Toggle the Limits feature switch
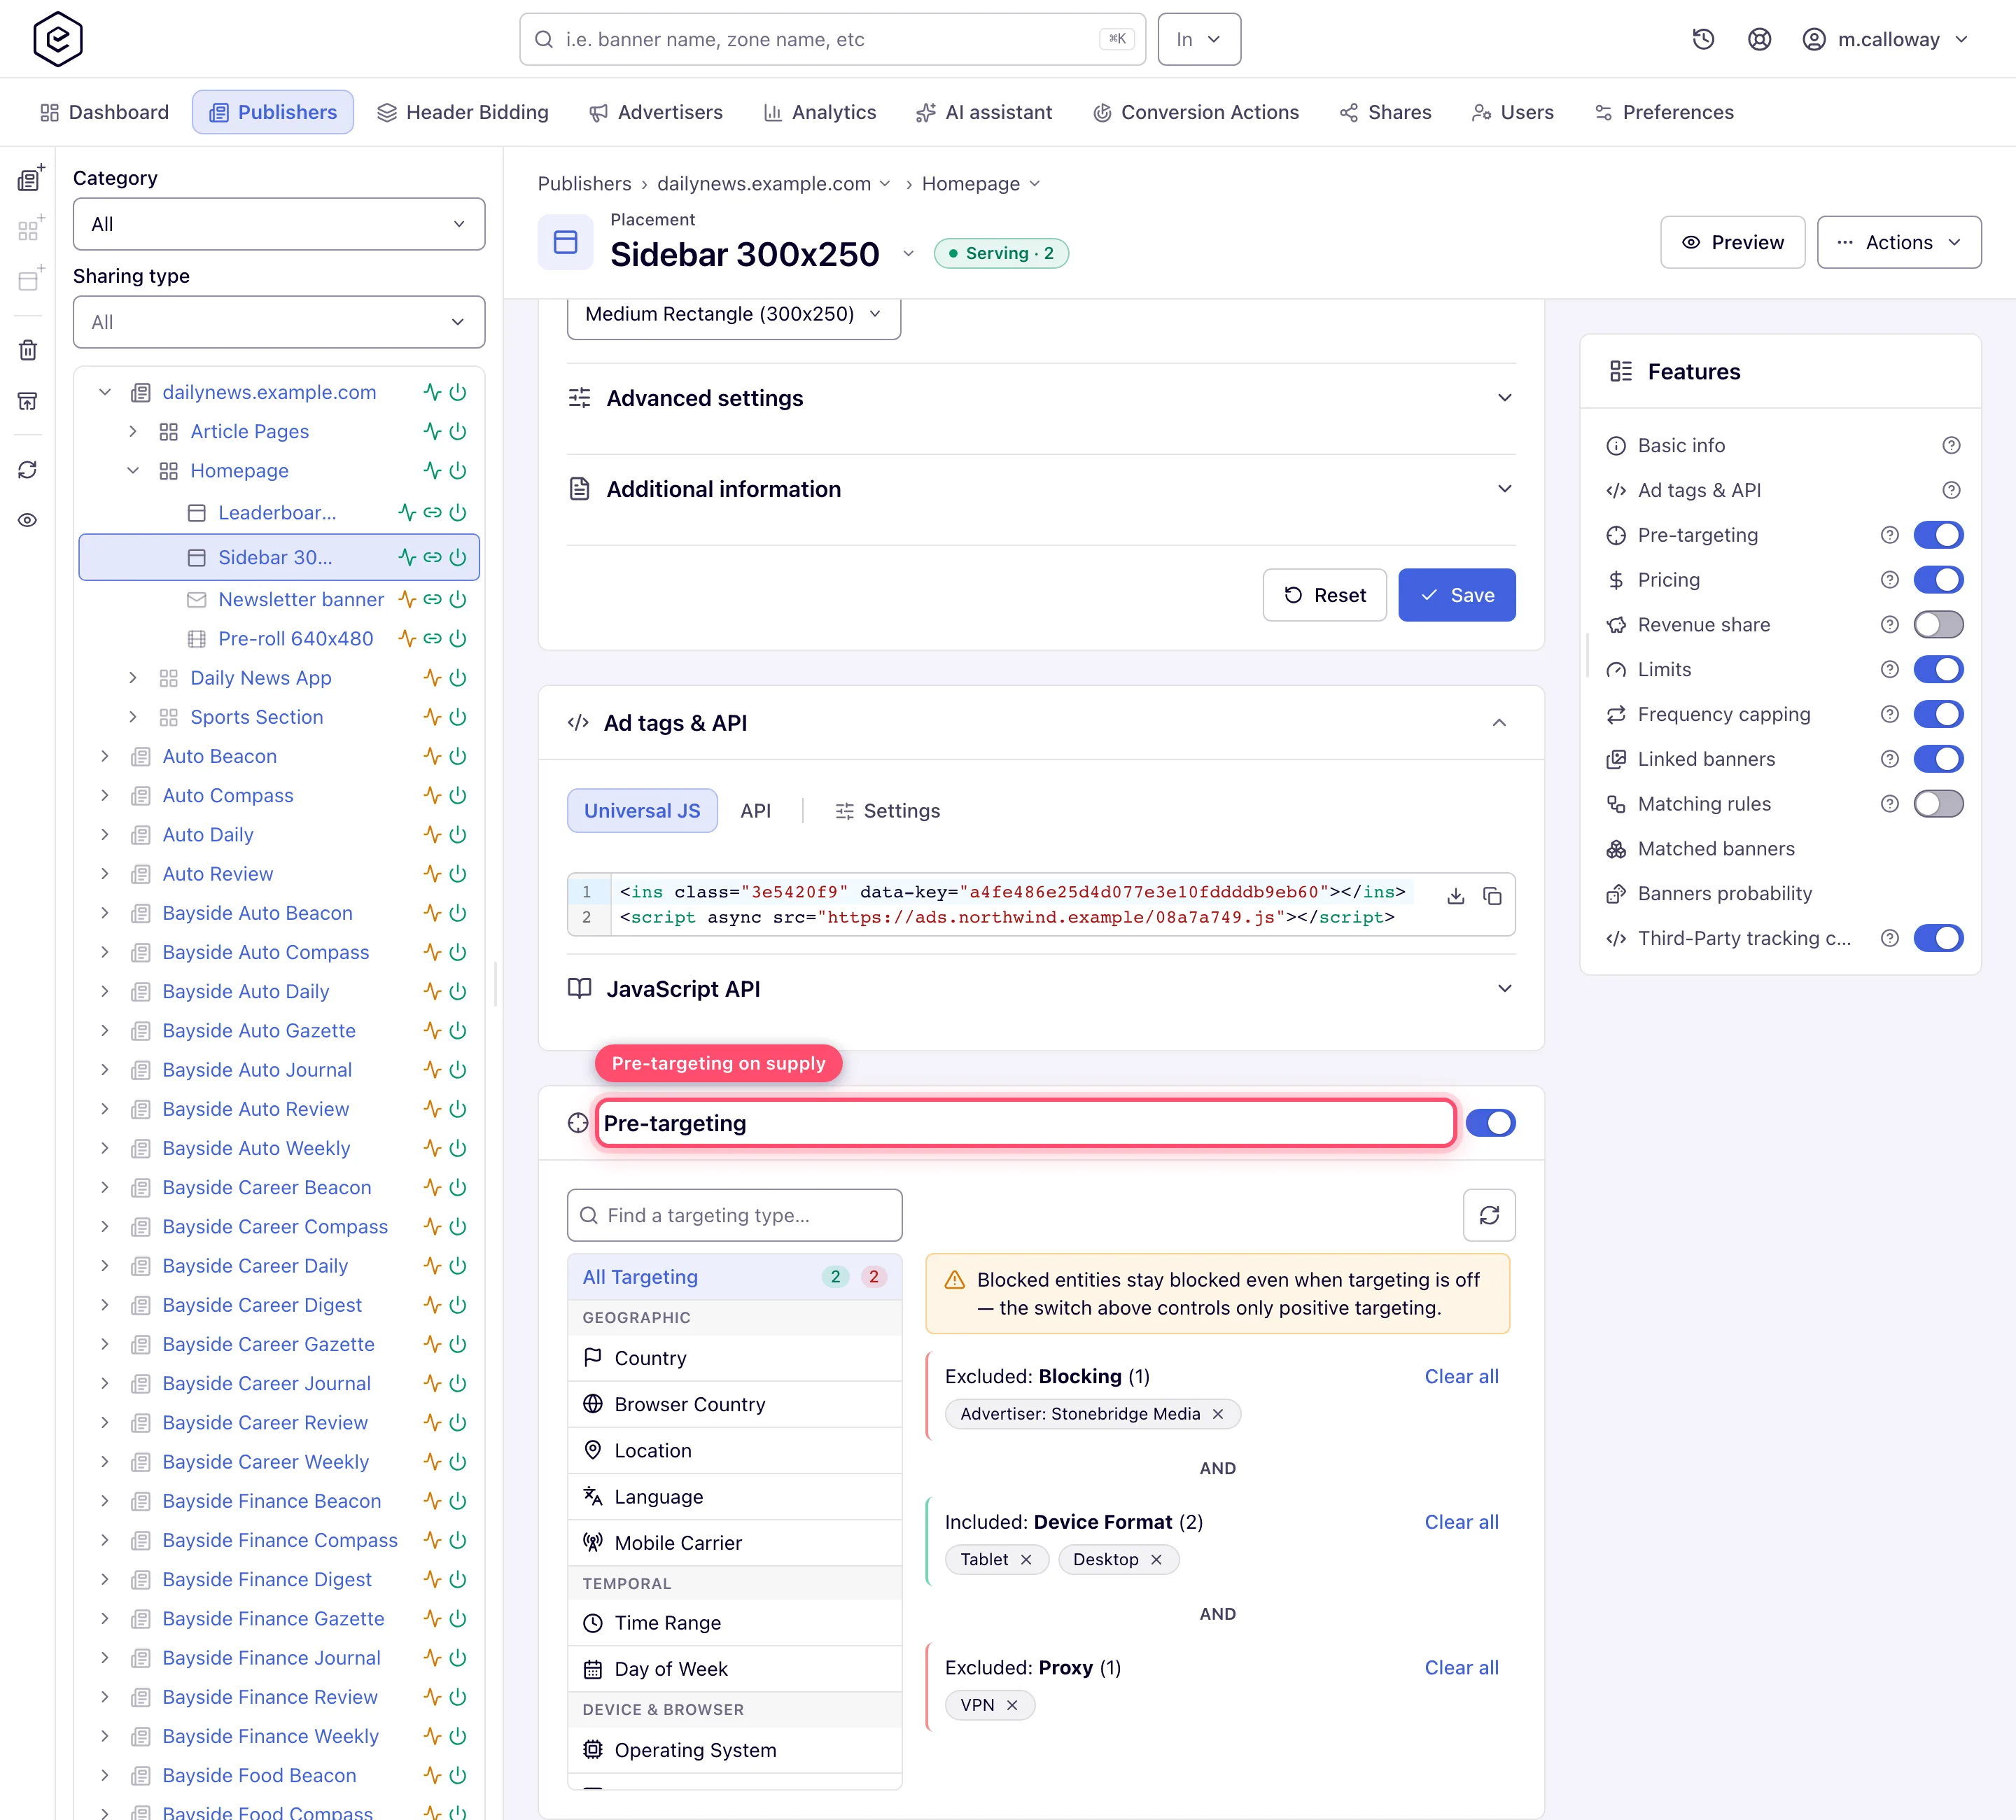 point(1938,670)
